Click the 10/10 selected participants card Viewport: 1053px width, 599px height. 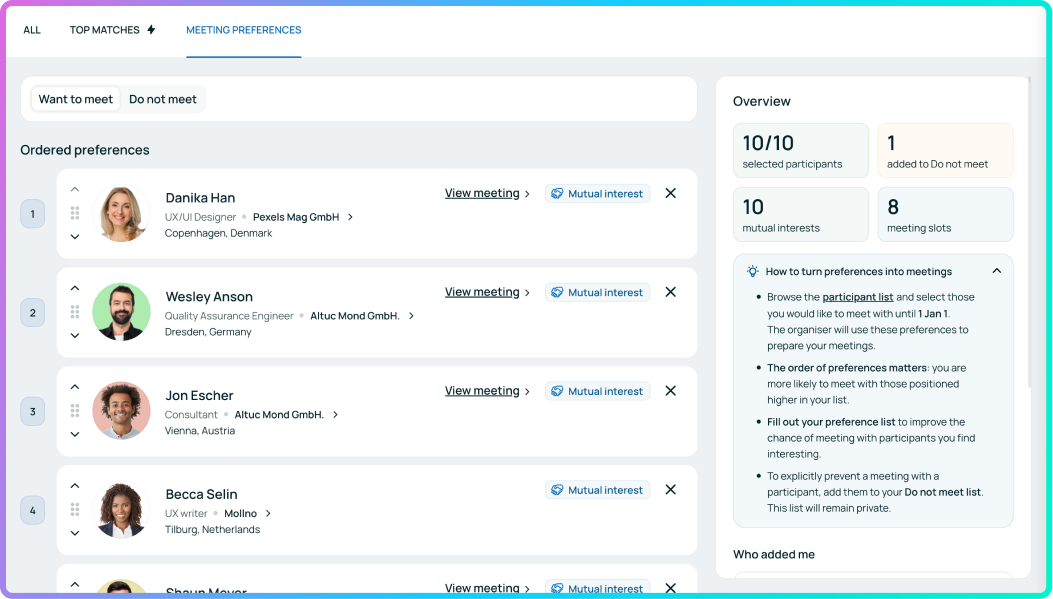tap(800, 150)
